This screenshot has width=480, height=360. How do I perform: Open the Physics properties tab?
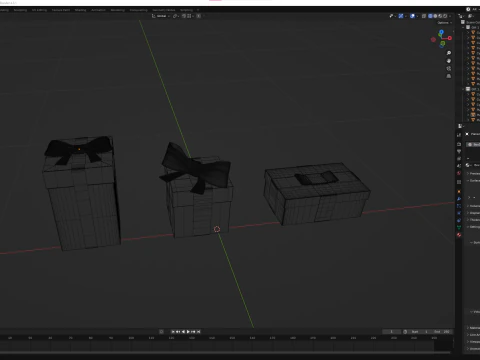[x=459, y=213]
